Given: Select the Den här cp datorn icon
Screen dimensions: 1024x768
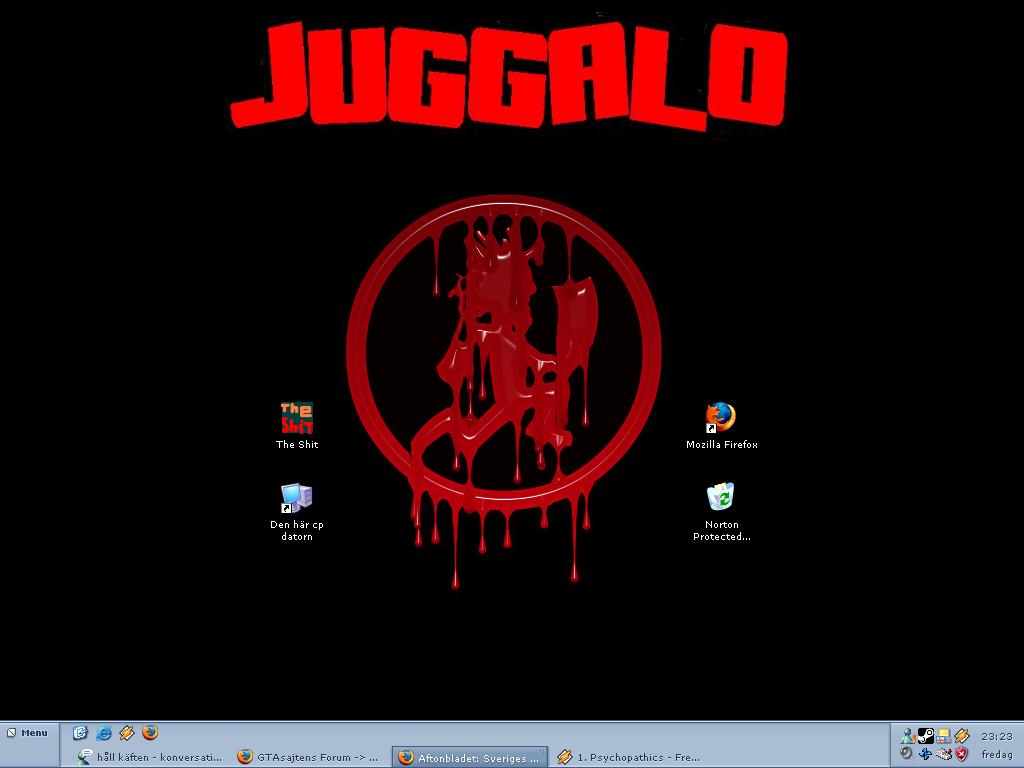Looking at the screenshot, I should pyautogui.click(x=297, y=512).
